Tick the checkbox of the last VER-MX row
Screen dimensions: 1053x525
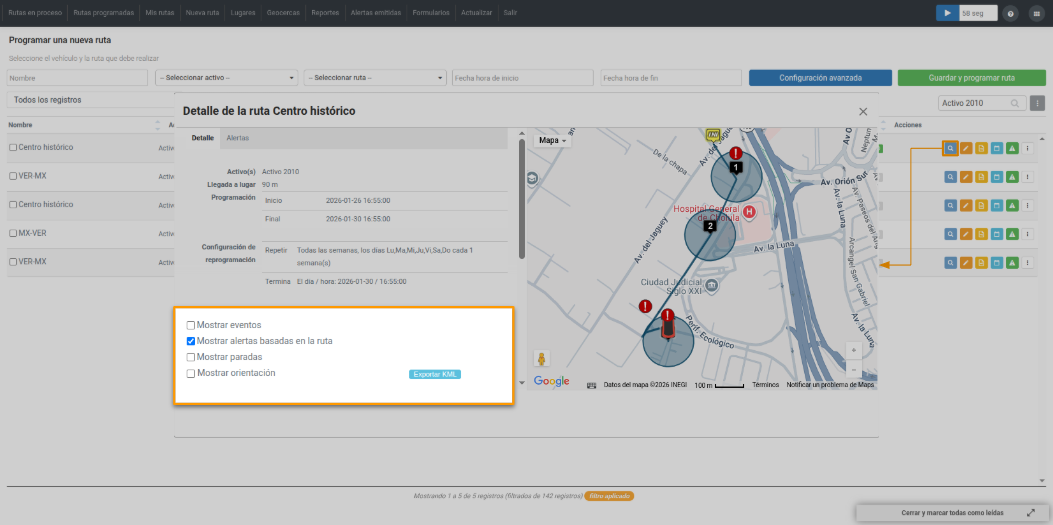pos(13,262)
